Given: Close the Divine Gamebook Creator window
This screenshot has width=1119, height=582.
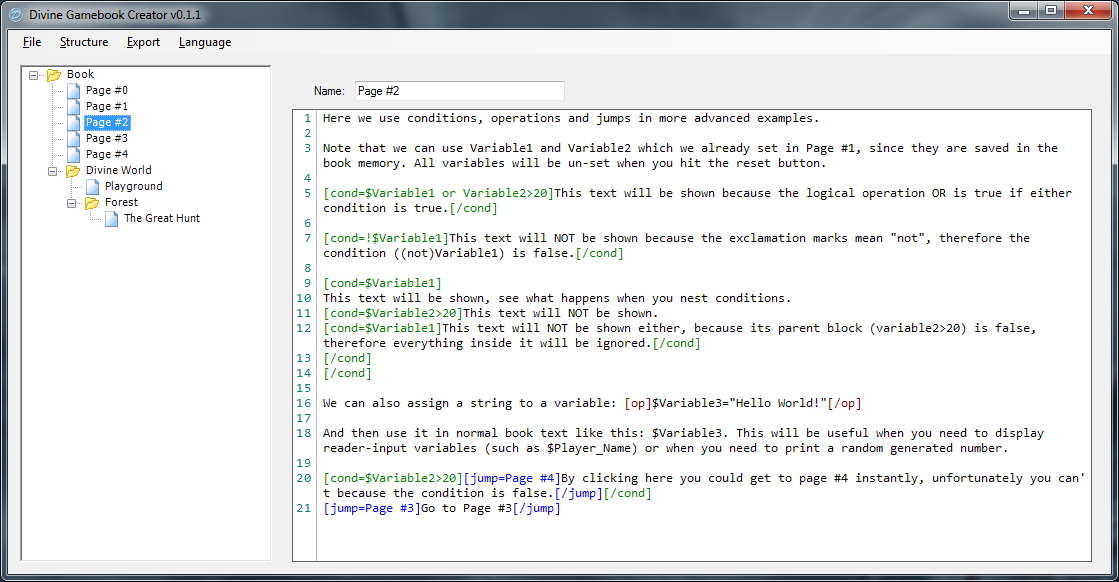Looking at the screenshot, I should tap(1088, 11).
